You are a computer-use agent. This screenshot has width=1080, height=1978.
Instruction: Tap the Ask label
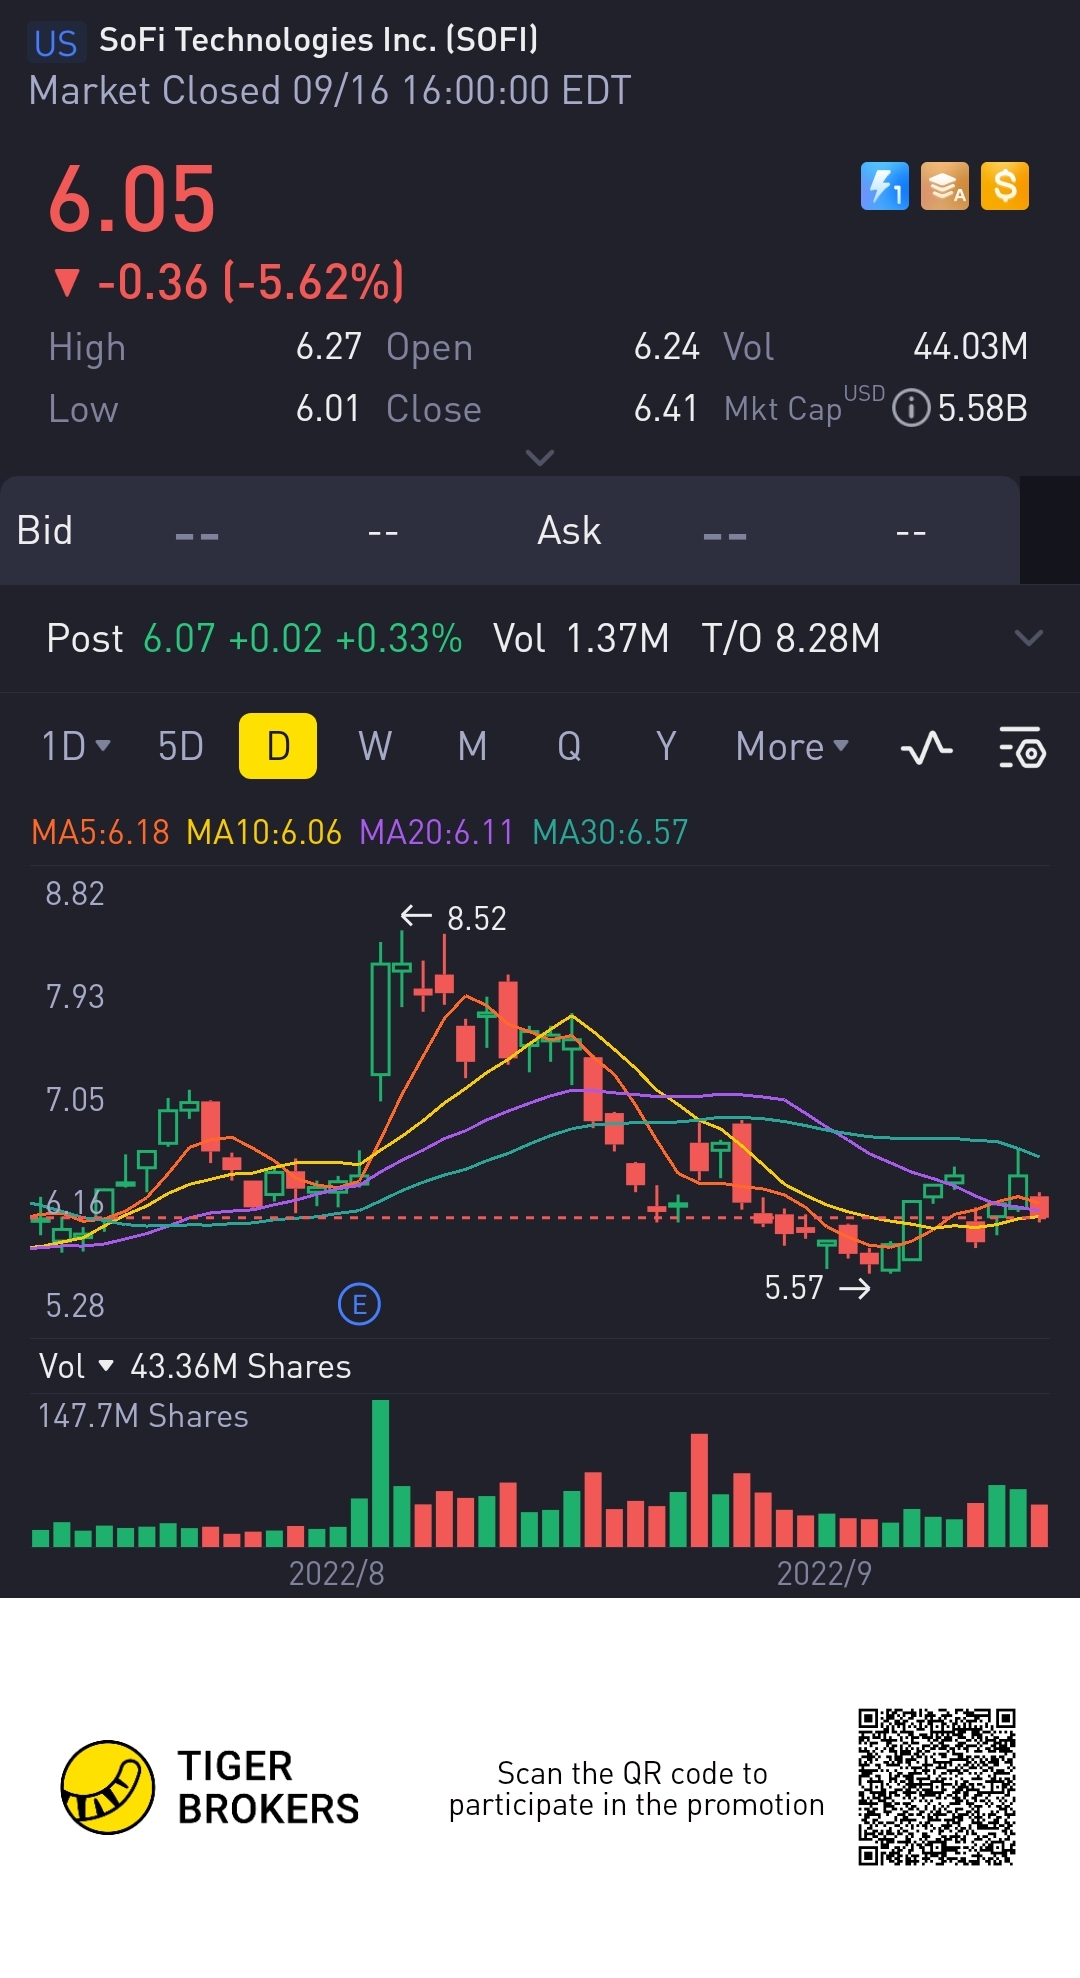(569, 531)
